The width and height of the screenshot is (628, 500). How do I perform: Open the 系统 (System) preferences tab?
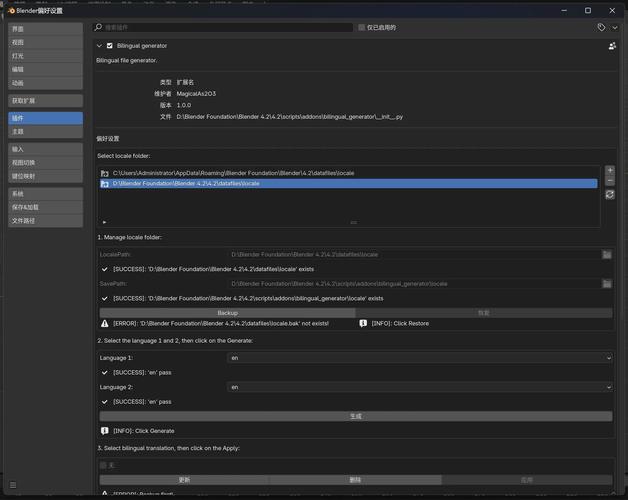(45, 194)
